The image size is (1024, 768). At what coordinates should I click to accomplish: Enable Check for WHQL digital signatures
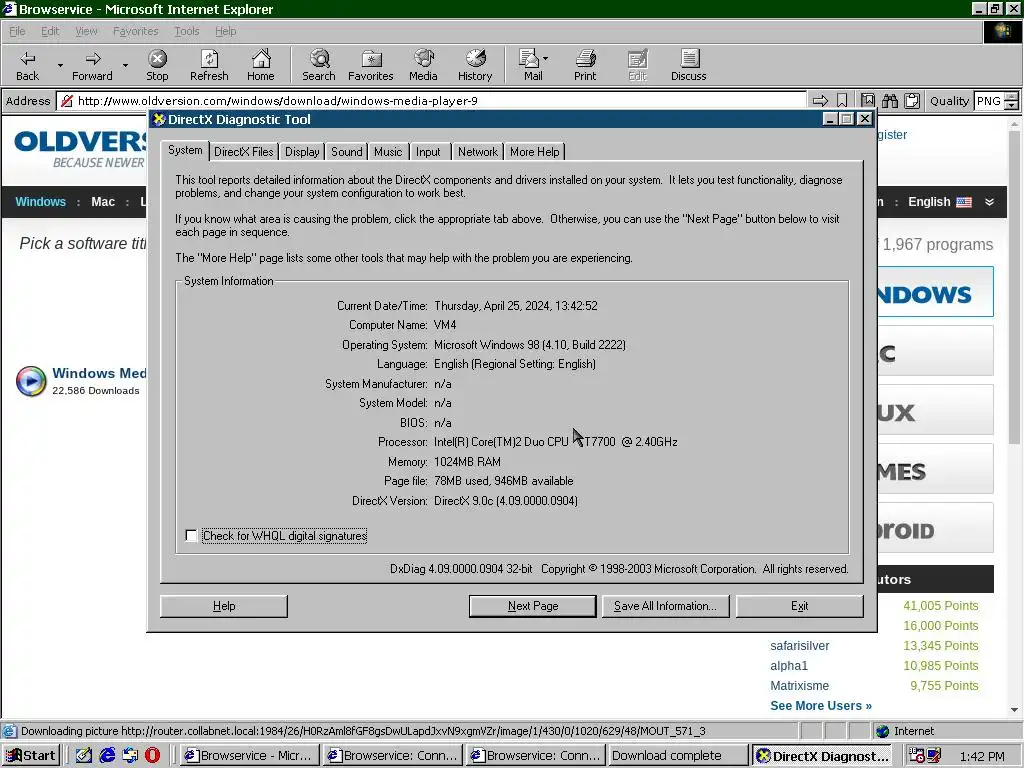pyautogui.click(x=191, y=536)
